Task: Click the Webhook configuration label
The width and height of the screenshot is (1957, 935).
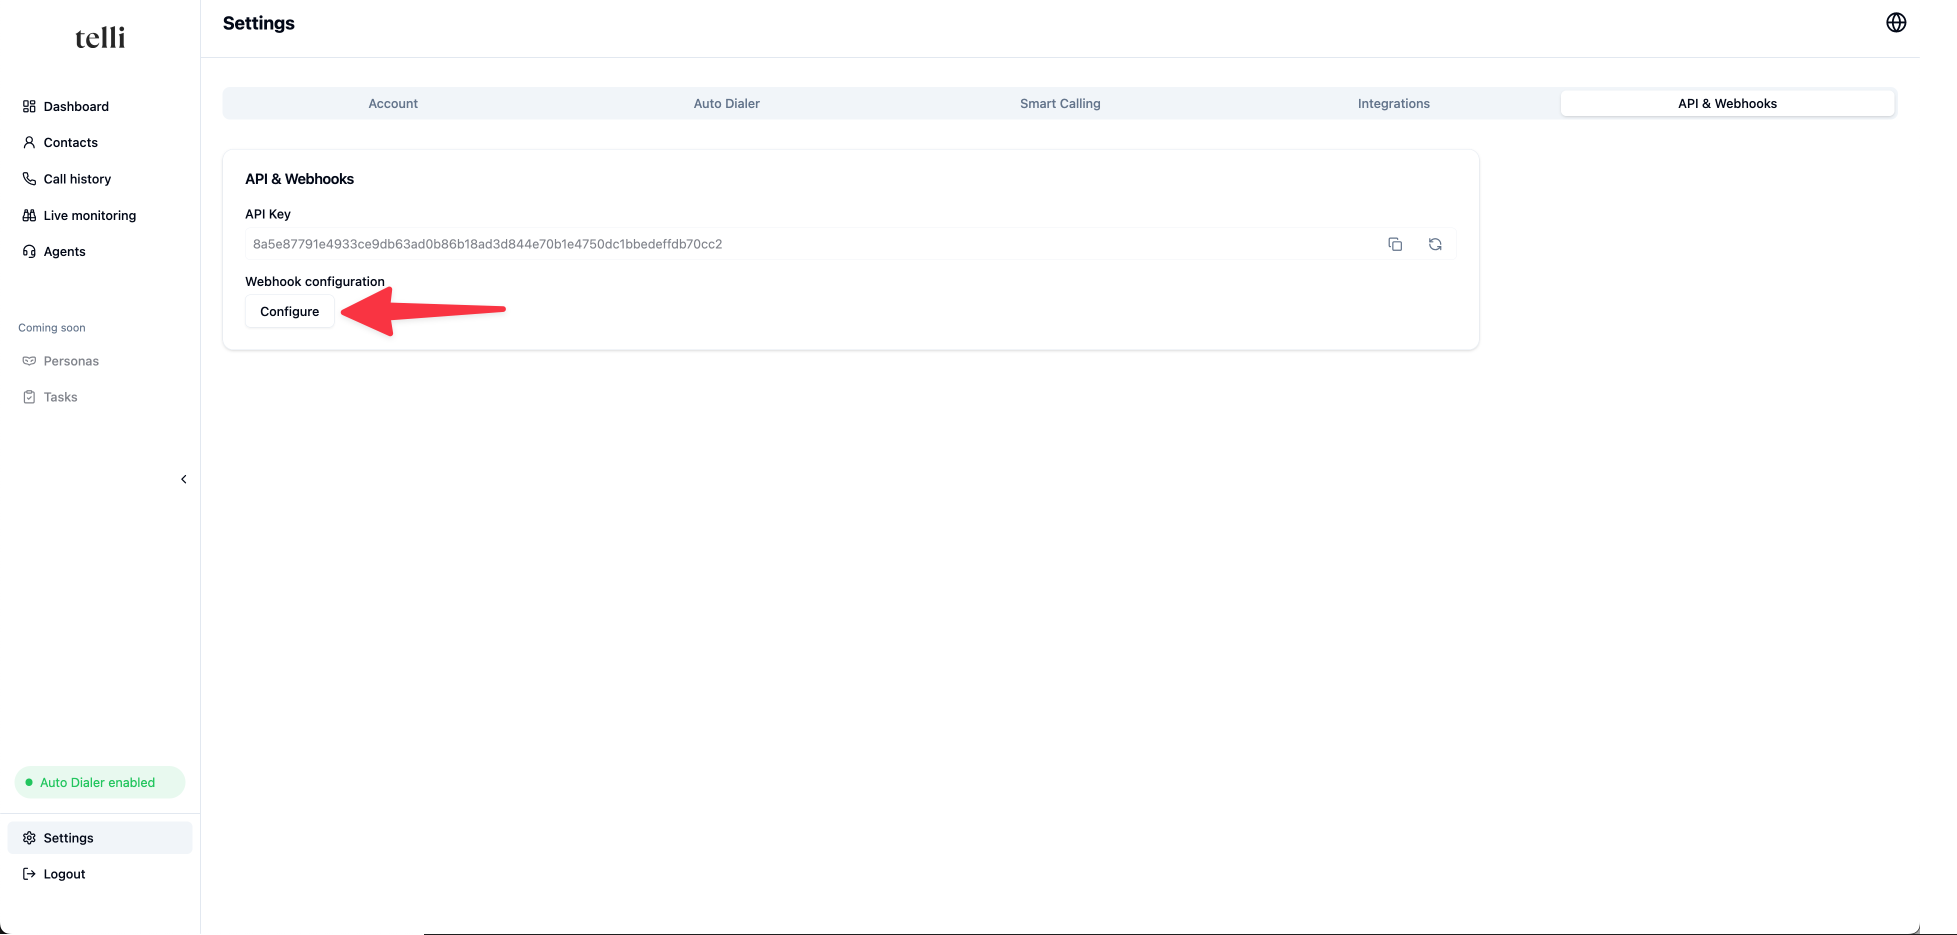Action: pos(315,282)
